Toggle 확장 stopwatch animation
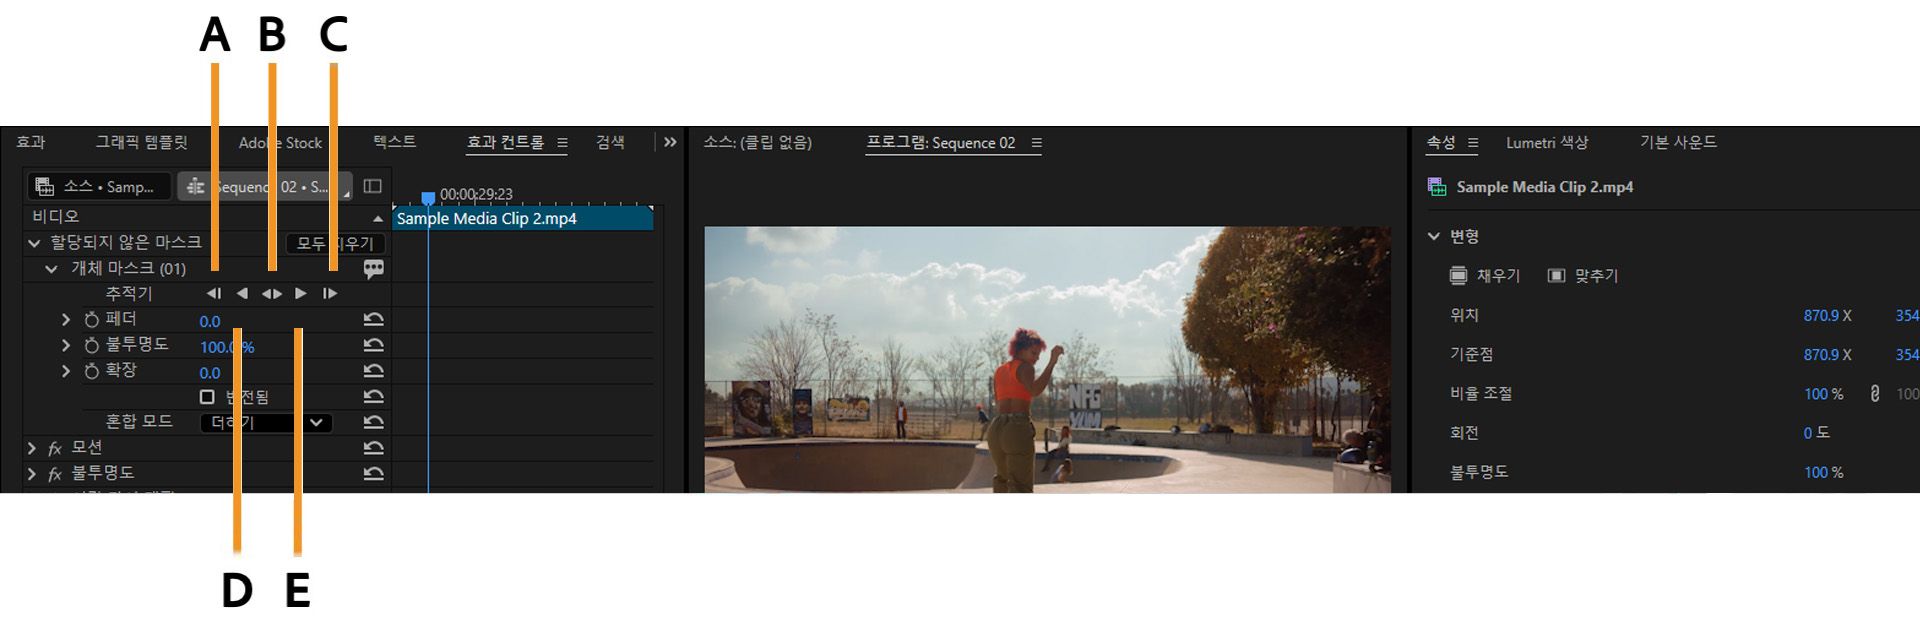 (92, 371)
